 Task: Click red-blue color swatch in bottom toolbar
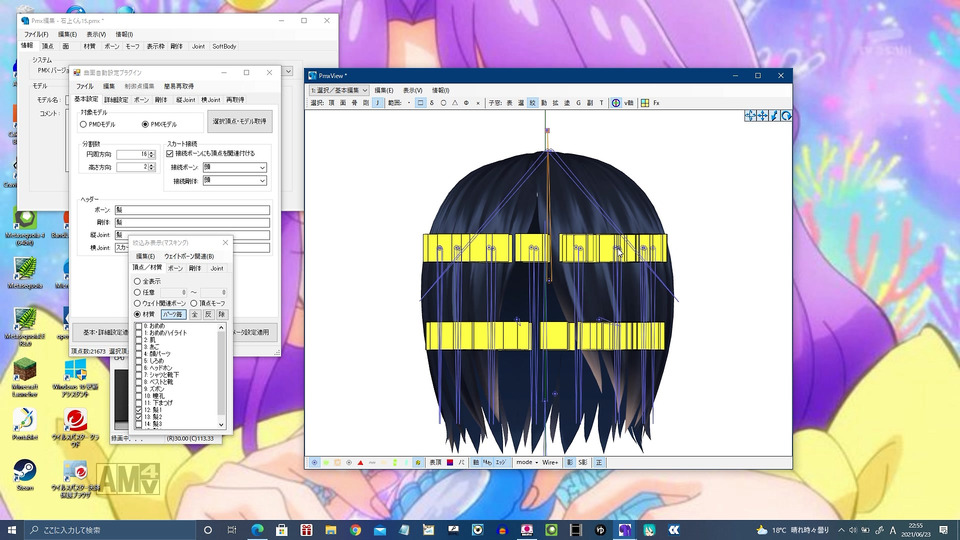(450, 462)
